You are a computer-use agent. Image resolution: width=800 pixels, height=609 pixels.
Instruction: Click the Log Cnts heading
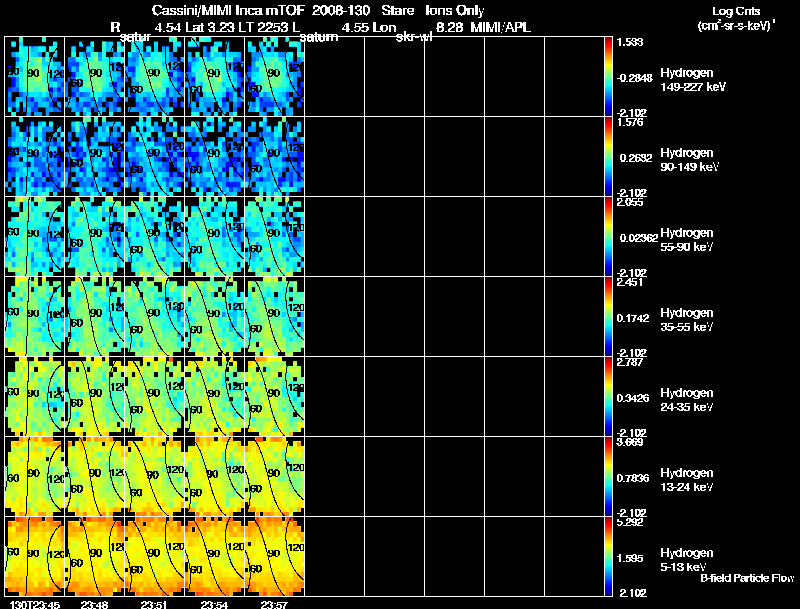736,11
